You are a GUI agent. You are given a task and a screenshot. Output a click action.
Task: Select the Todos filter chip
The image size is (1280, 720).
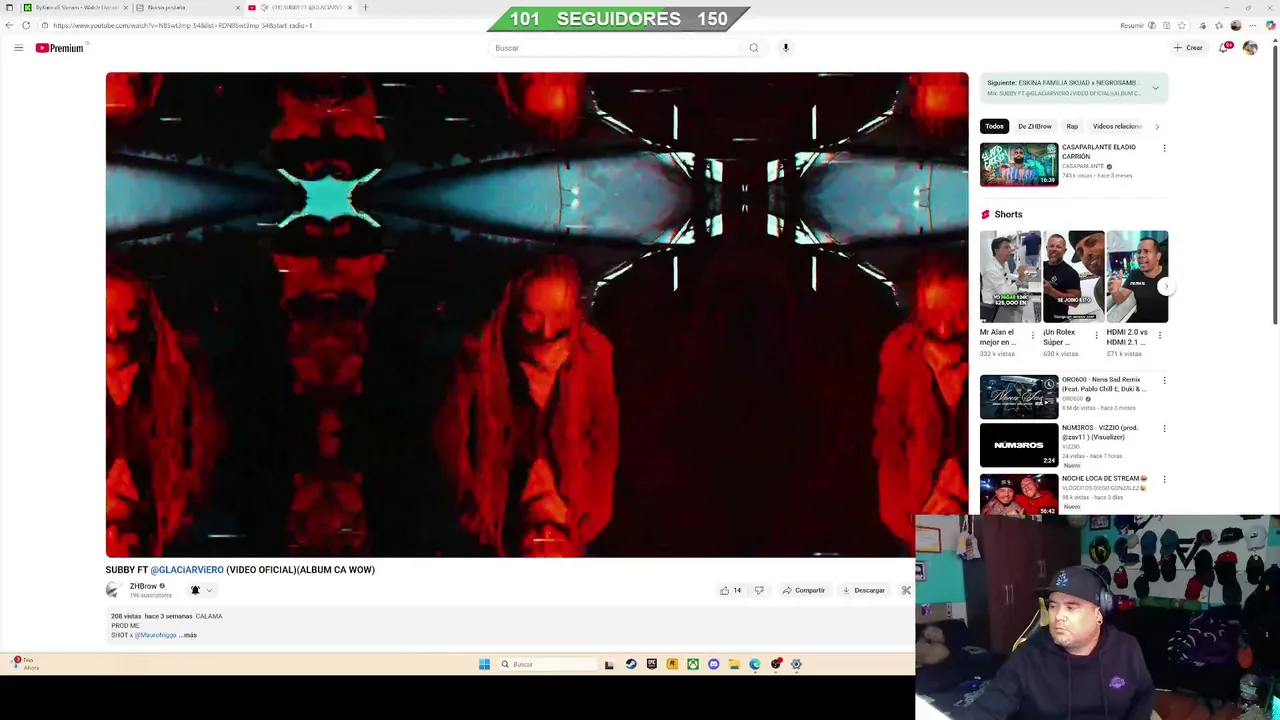point(994,126)
